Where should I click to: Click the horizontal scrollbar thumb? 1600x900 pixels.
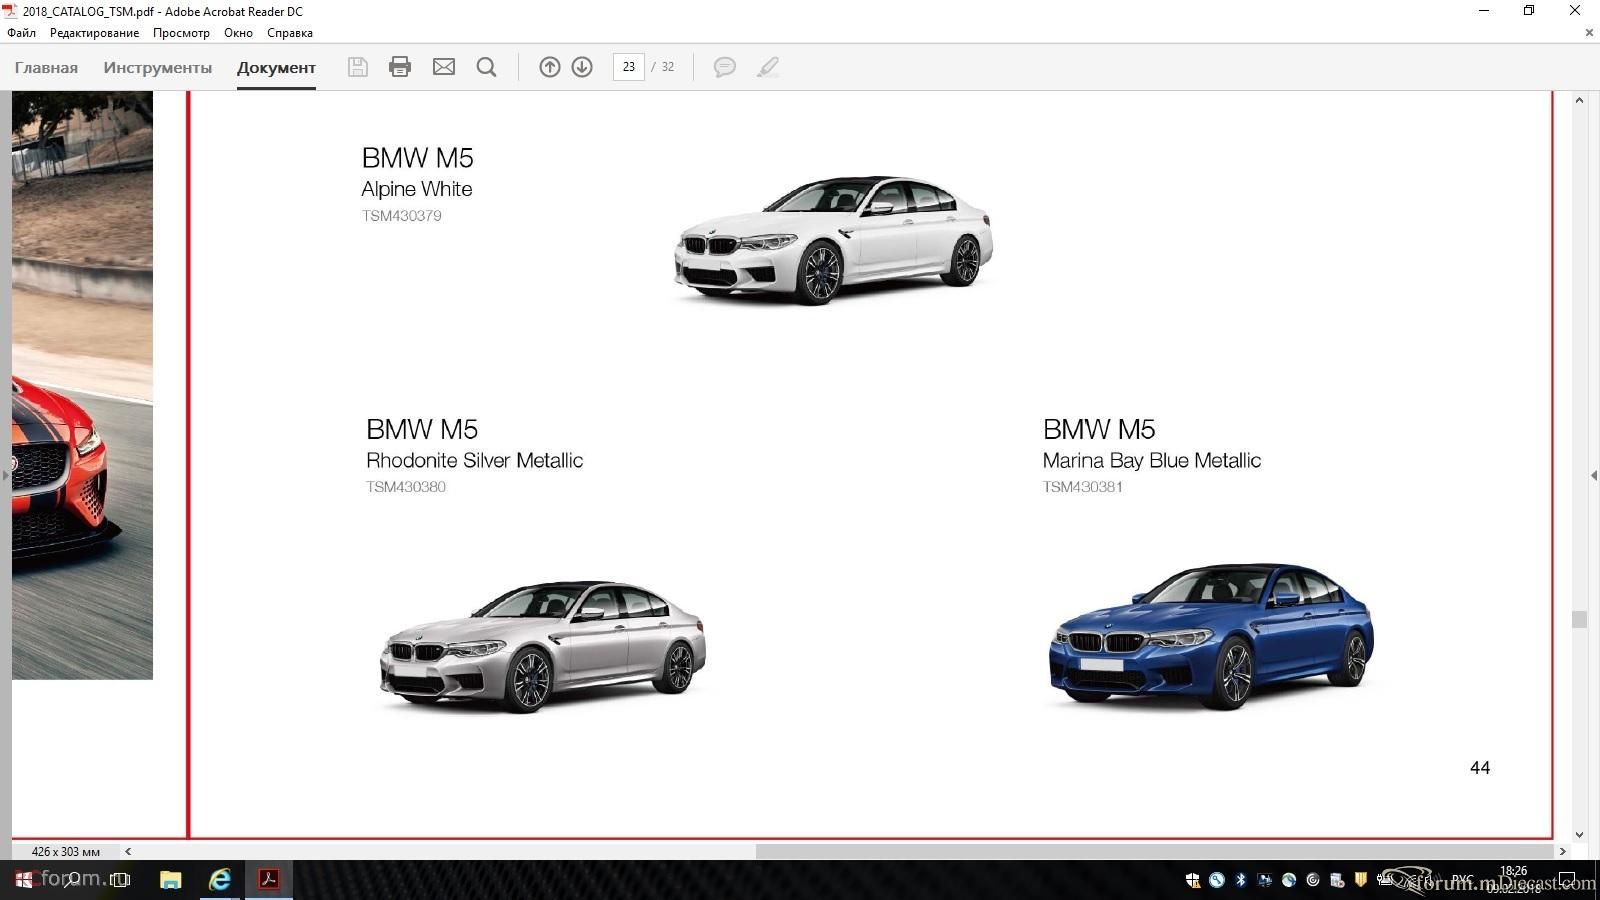point(1154,852)
